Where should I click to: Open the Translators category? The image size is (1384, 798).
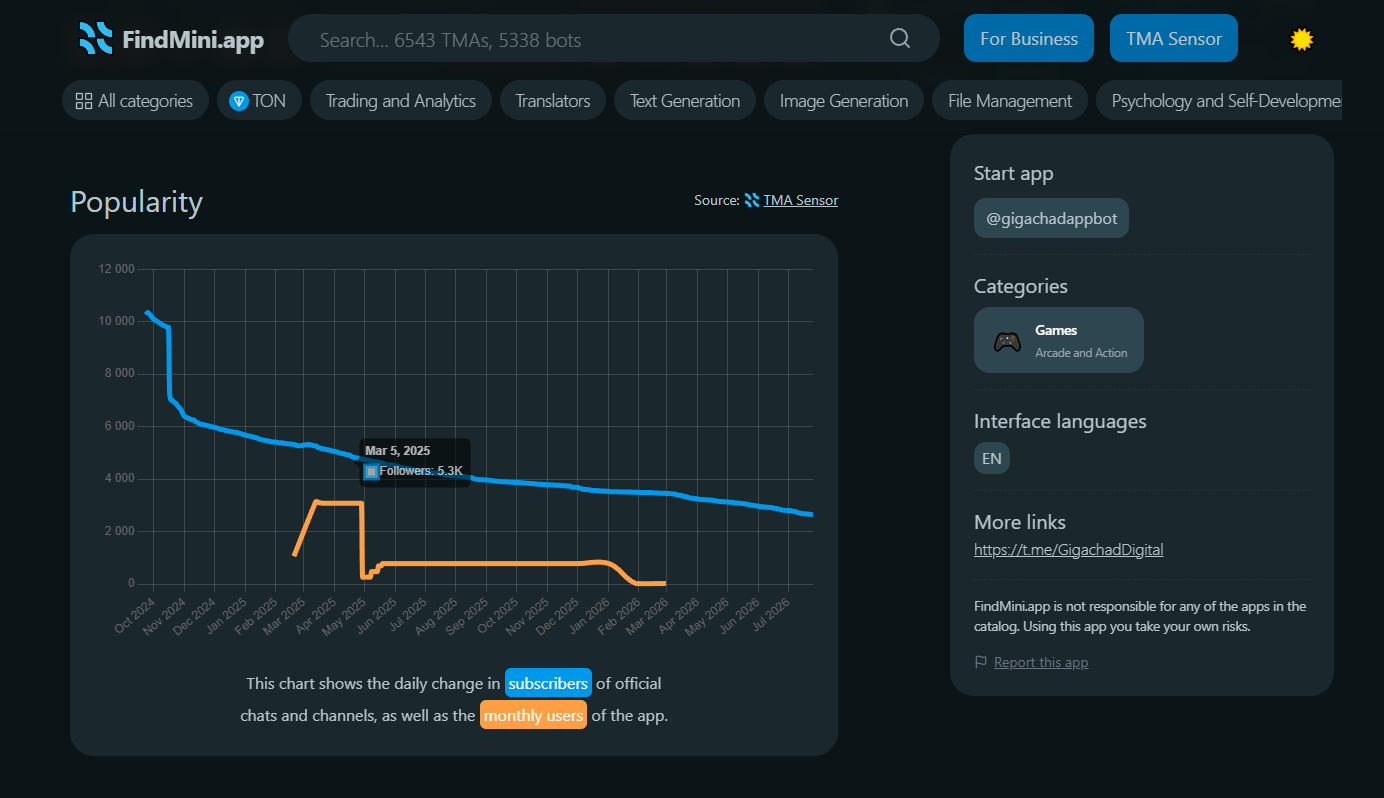tap(553, 100)
